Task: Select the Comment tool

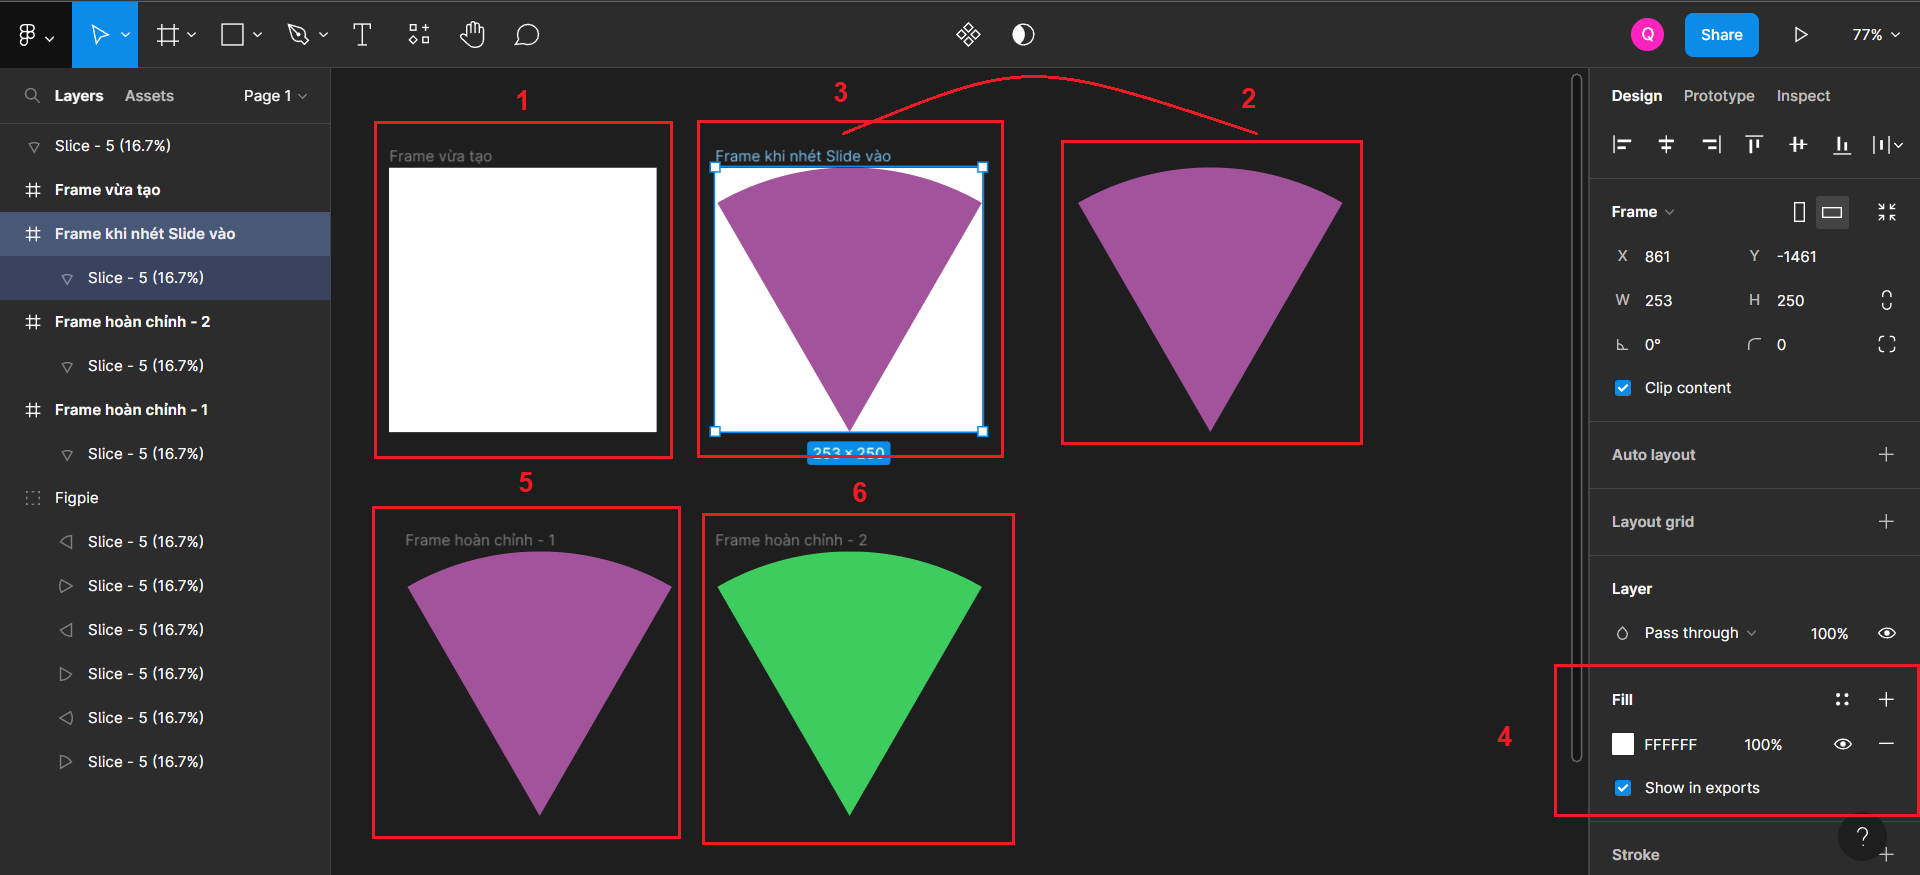Action: [527, 35]
